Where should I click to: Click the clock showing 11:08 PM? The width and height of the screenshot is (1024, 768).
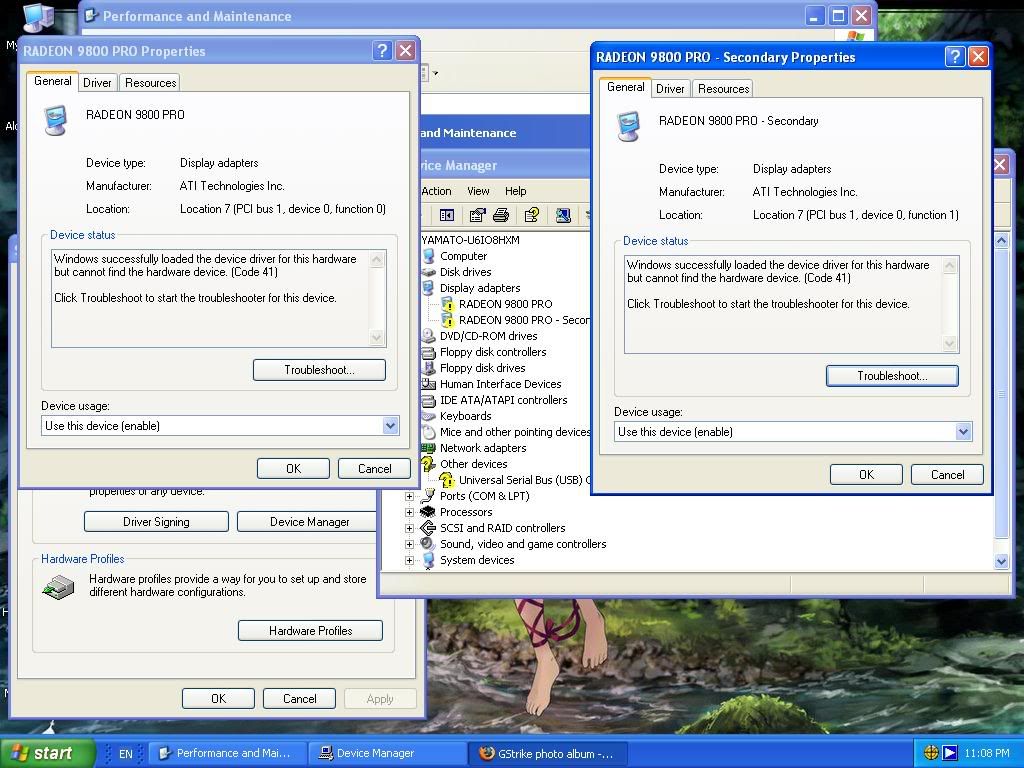point(986,753)
